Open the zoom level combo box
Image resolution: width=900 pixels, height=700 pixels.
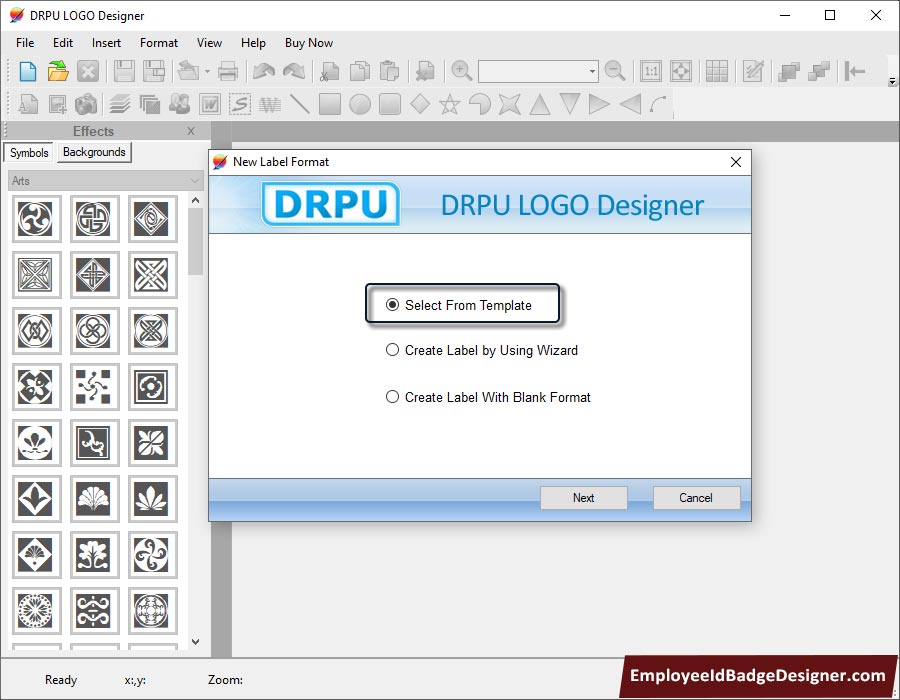538,72
